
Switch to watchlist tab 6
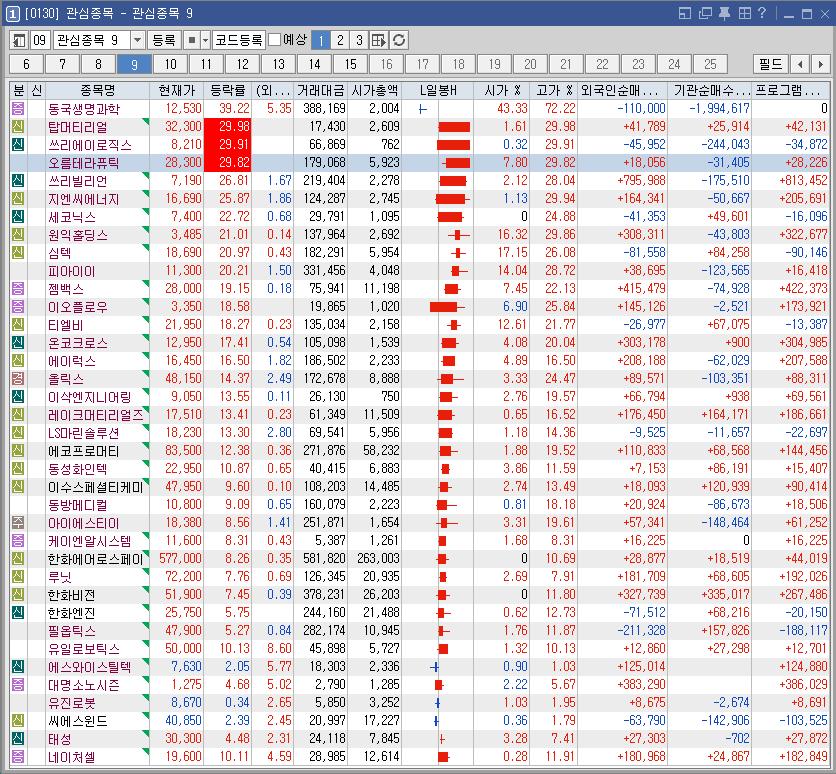click(x=26, y=64)
